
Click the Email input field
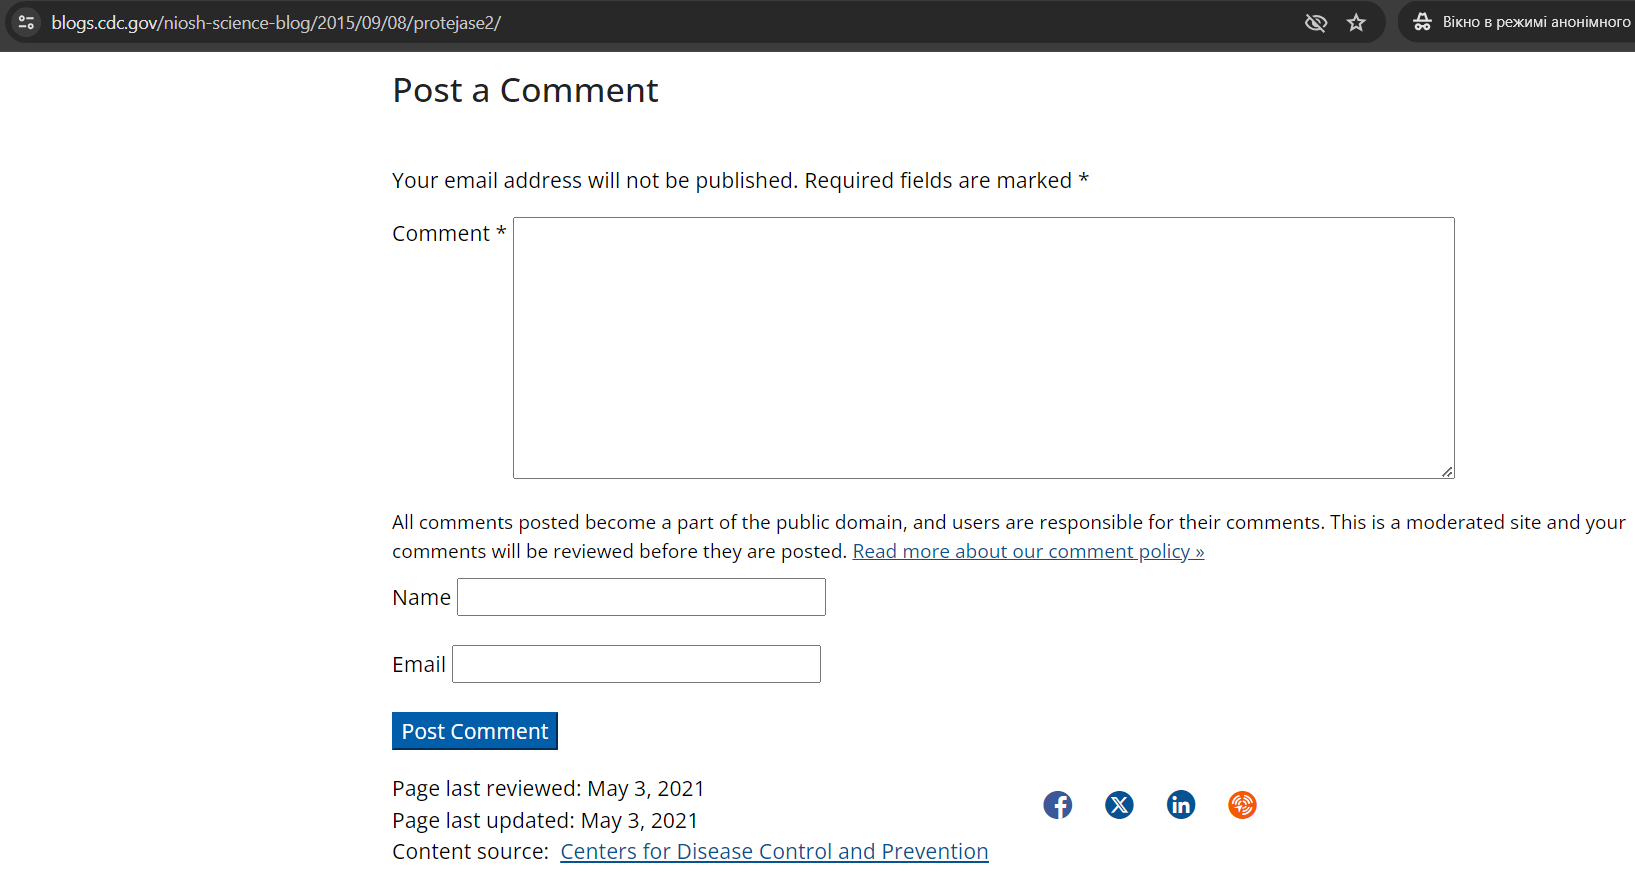coord(636,664)
